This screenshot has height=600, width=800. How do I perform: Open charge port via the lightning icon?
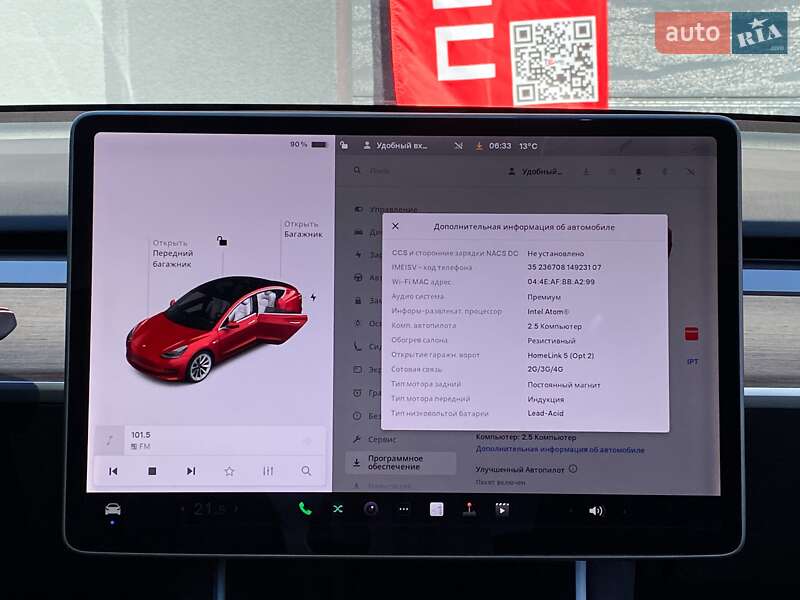coord(313,296)
